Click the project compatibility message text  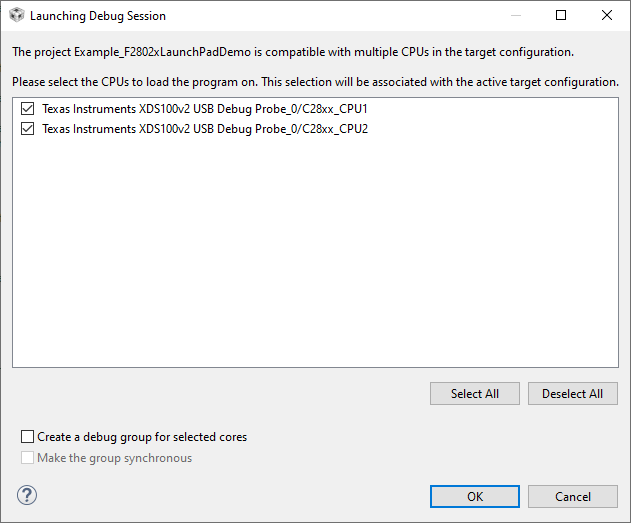pyautogui.click(x=292, y=51)
